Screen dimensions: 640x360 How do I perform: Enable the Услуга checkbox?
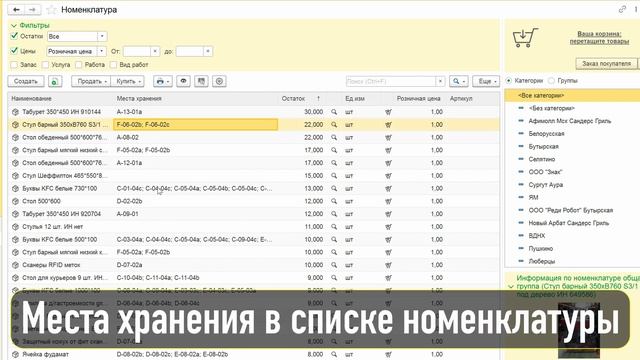(x=46, y=65)
